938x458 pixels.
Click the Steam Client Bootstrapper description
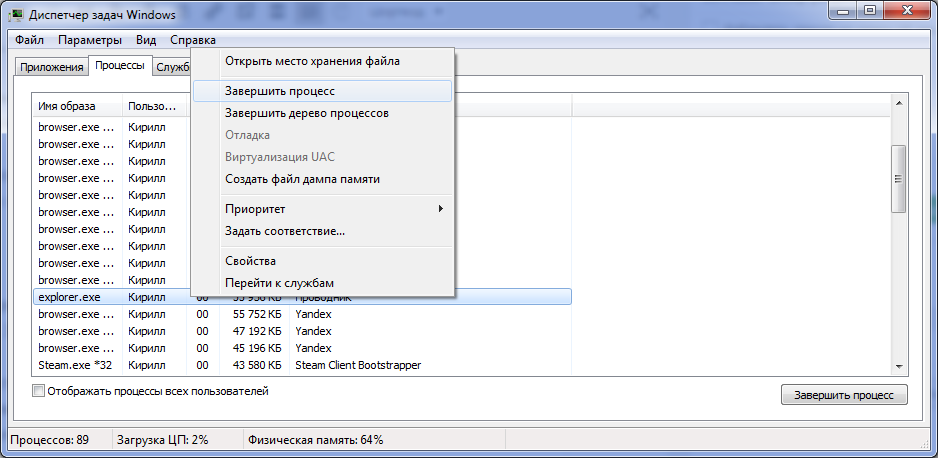(x=358, y=365)
